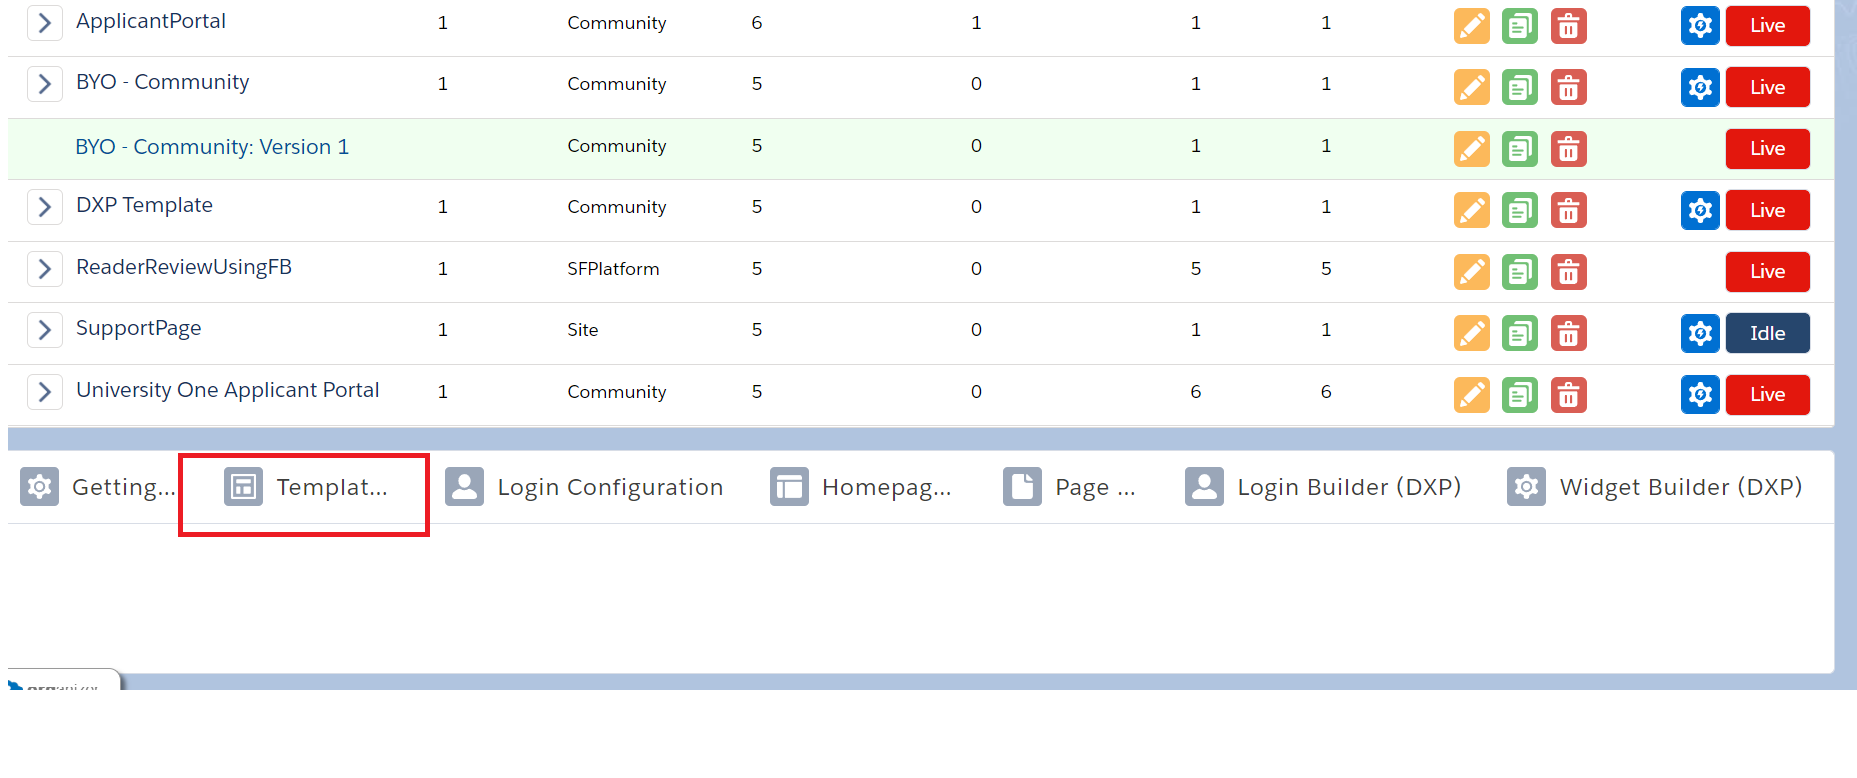Click the edit pencil icon for ApplicantPortal
The image size is (1857, 778).
point(1471,26)
